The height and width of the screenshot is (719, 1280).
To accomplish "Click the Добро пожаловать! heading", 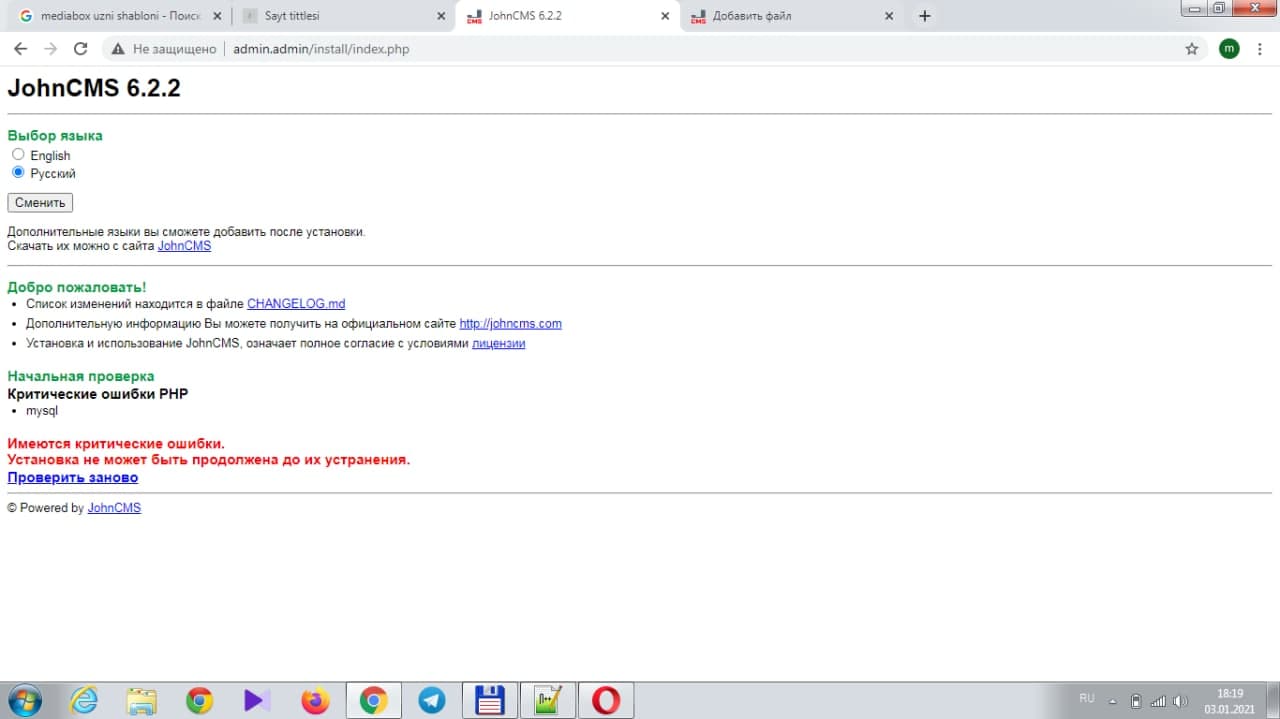I will (77, 287).
